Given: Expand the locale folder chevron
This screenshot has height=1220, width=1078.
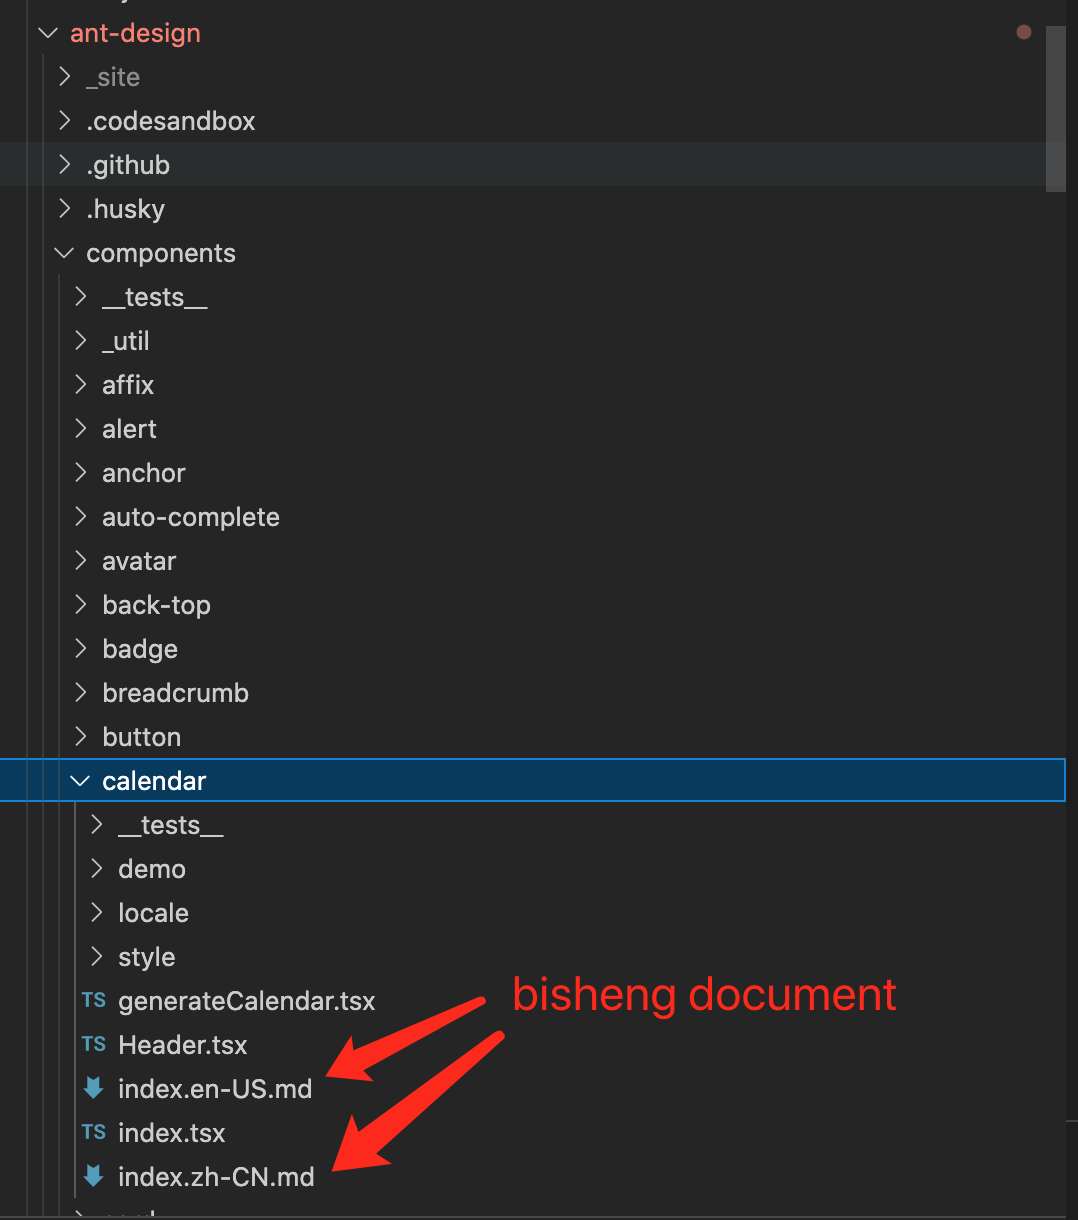Looking at the screenshot, I should tap(97, 913).
